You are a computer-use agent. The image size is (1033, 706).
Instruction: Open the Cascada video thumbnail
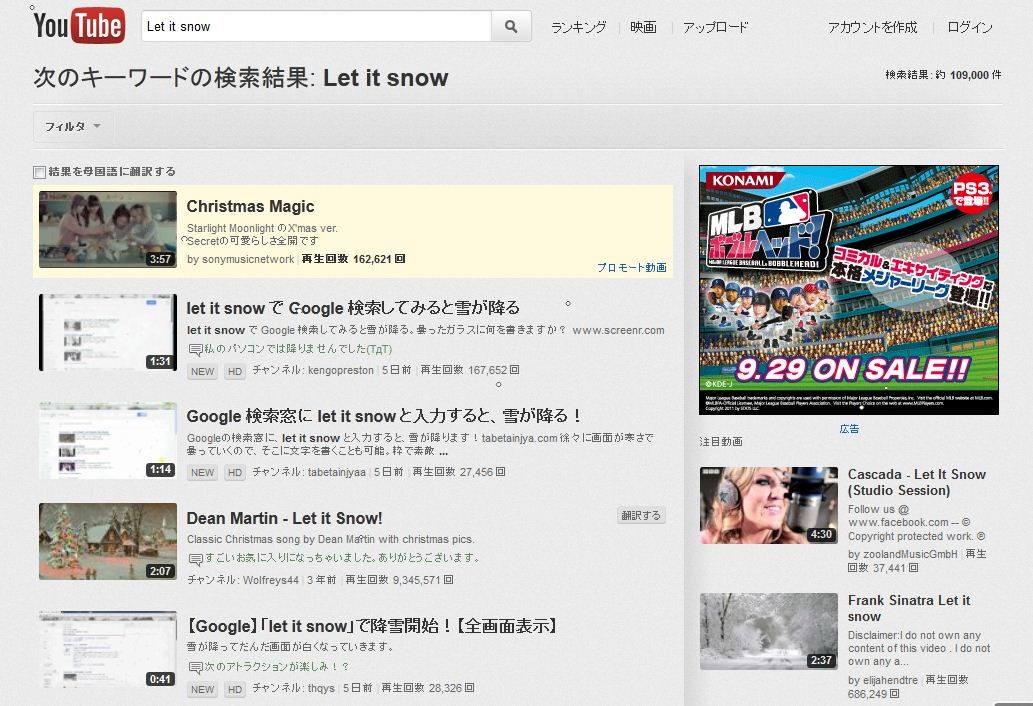click(769, 505)
